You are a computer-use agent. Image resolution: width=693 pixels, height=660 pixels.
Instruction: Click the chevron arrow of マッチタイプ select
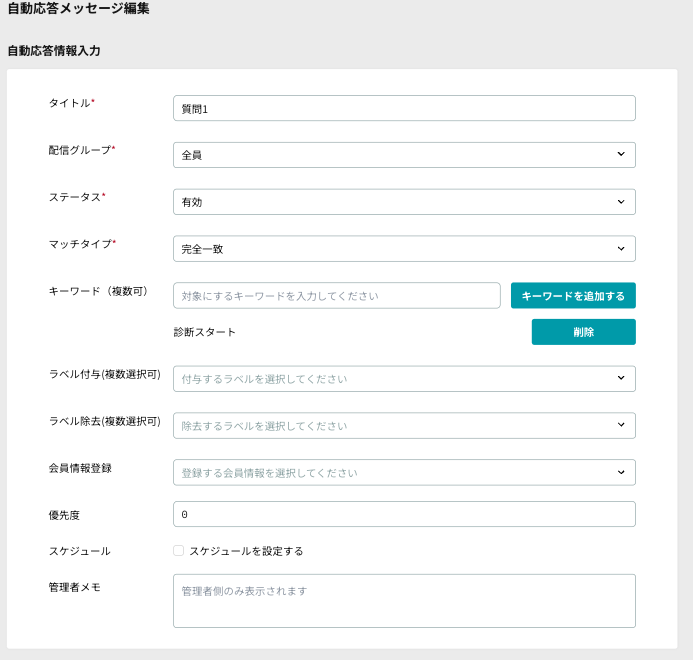pyautogui.click(x=621, y=248)
